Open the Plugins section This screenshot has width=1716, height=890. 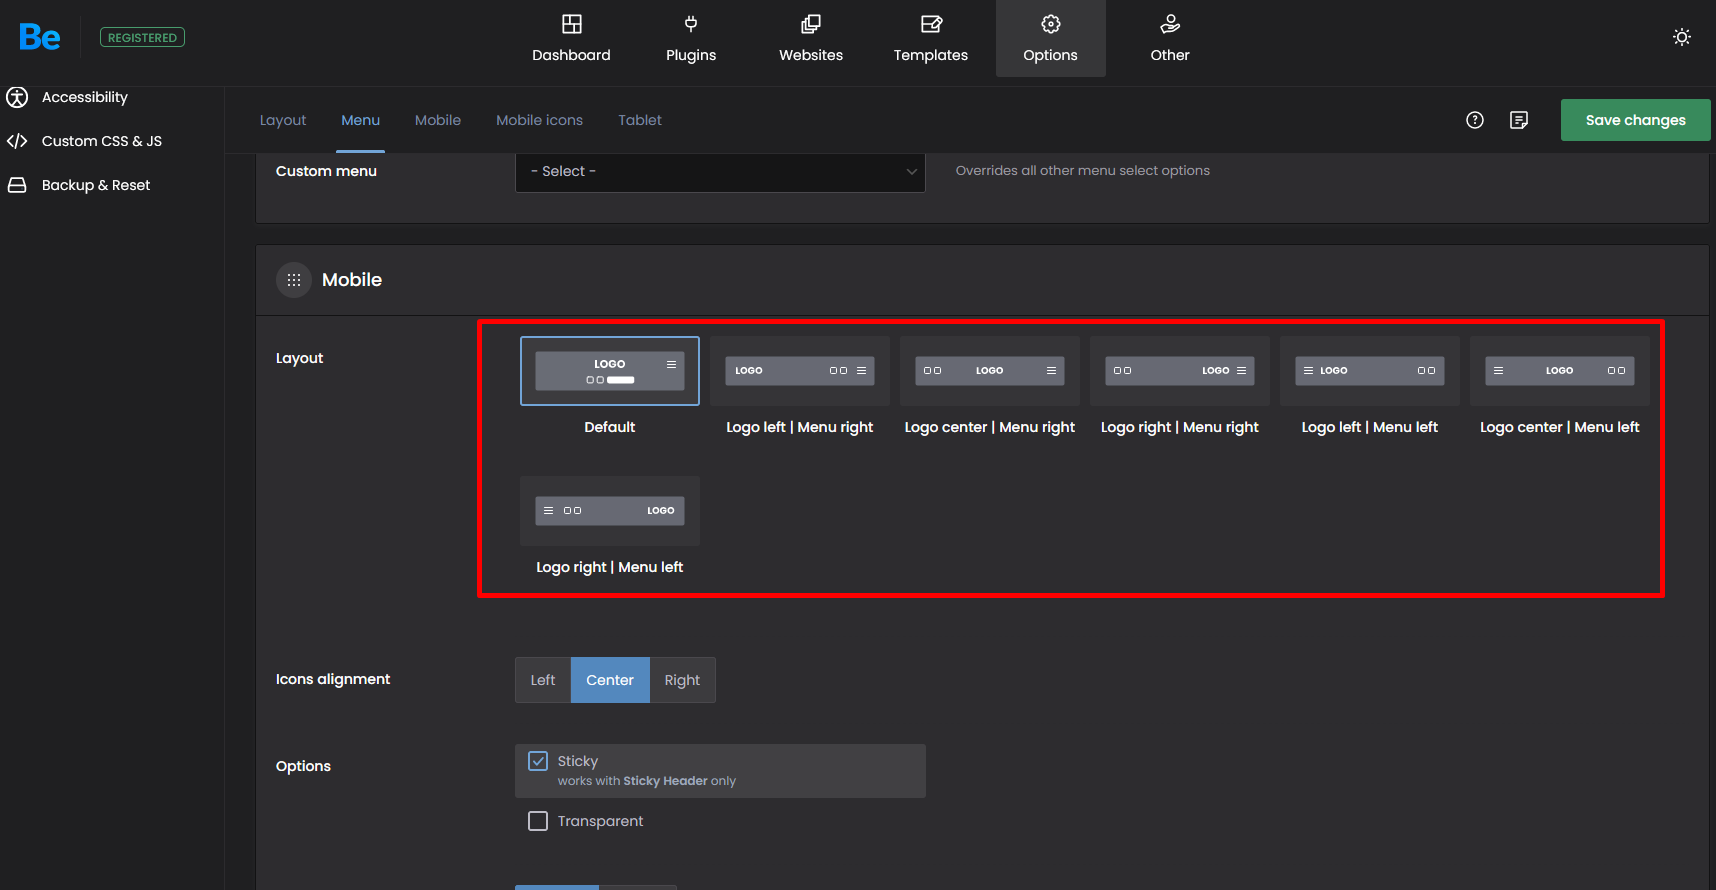[691, 39]
